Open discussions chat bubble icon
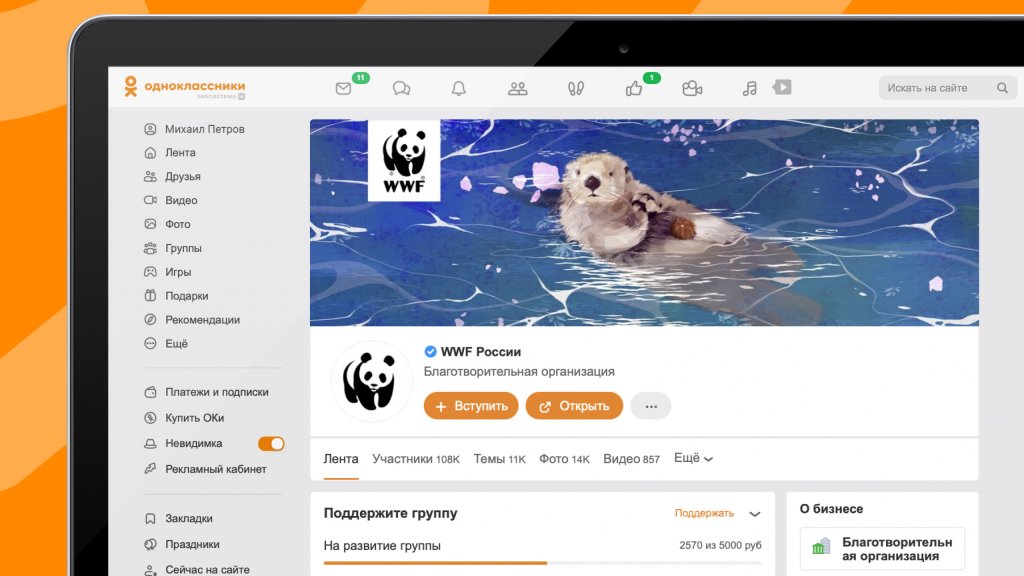 coord(401,88)
